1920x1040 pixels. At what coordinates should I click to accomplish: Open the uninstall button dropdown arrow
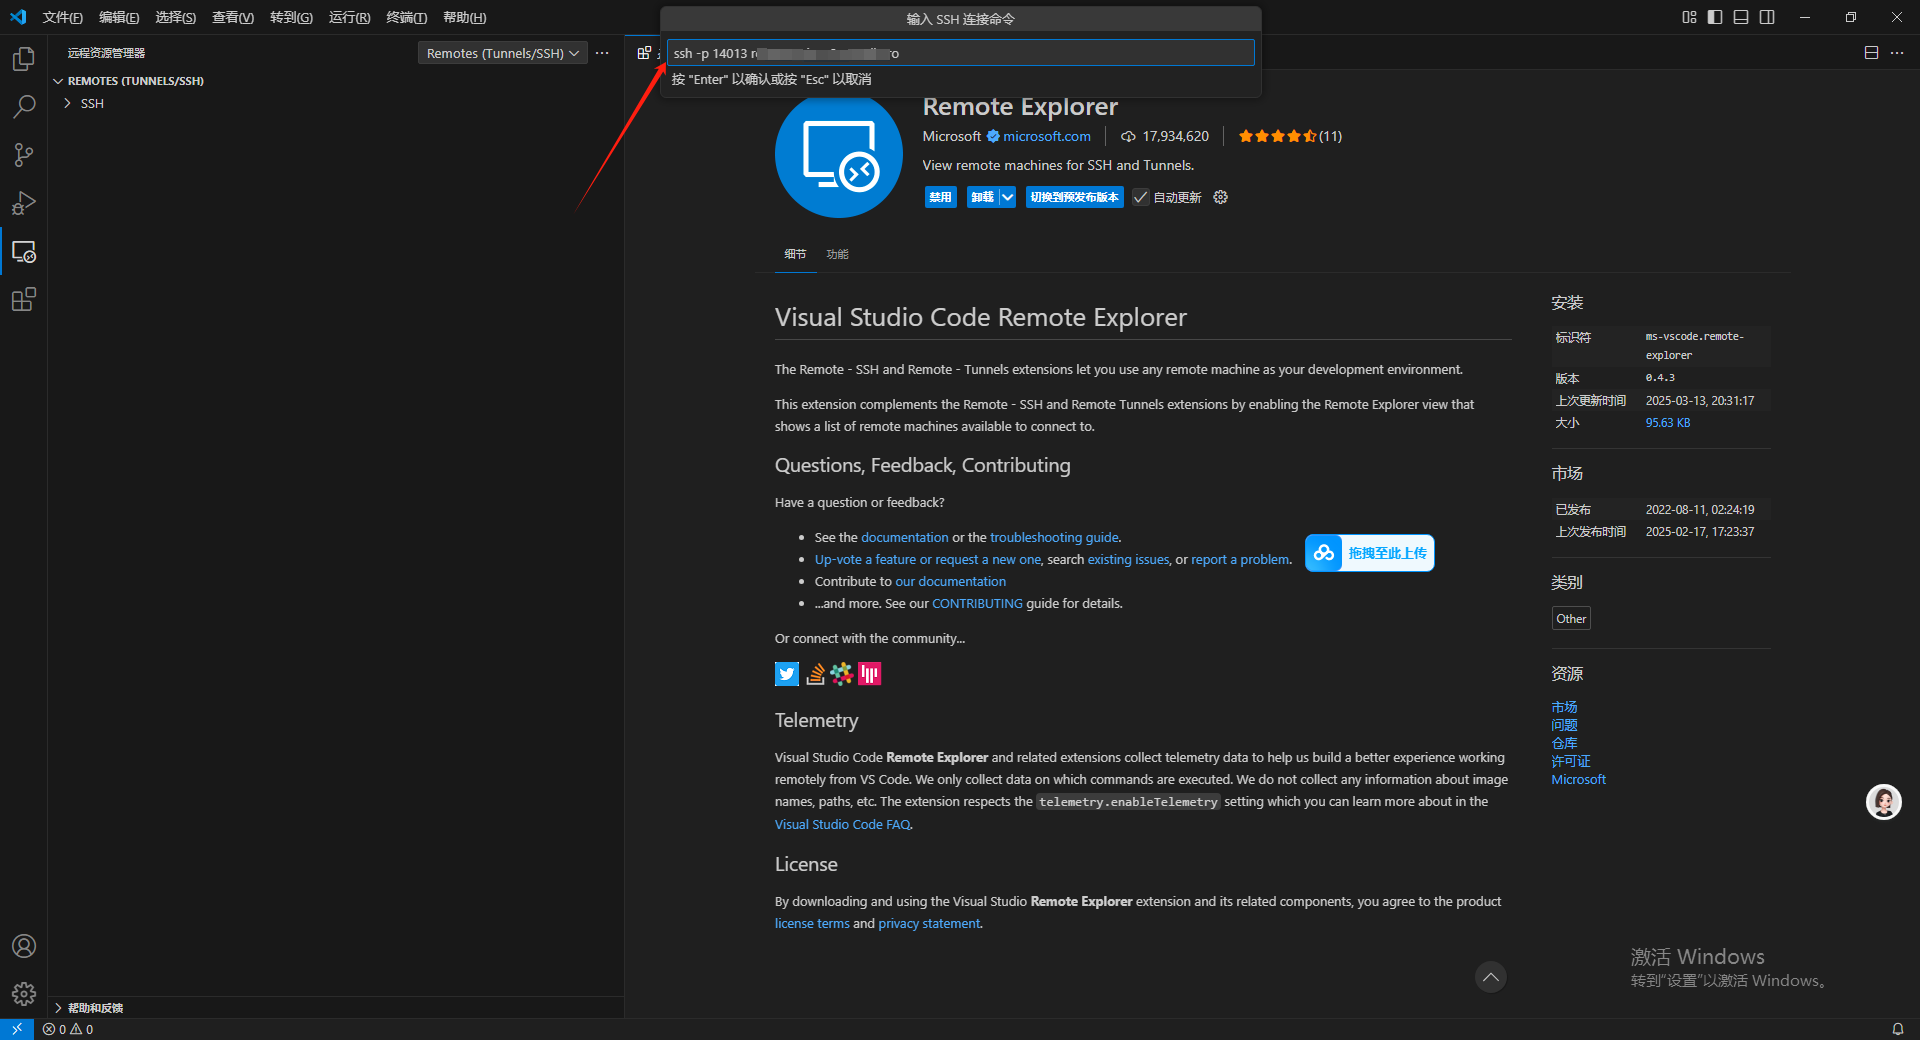pyautogui.click(x=1007, y=197)
